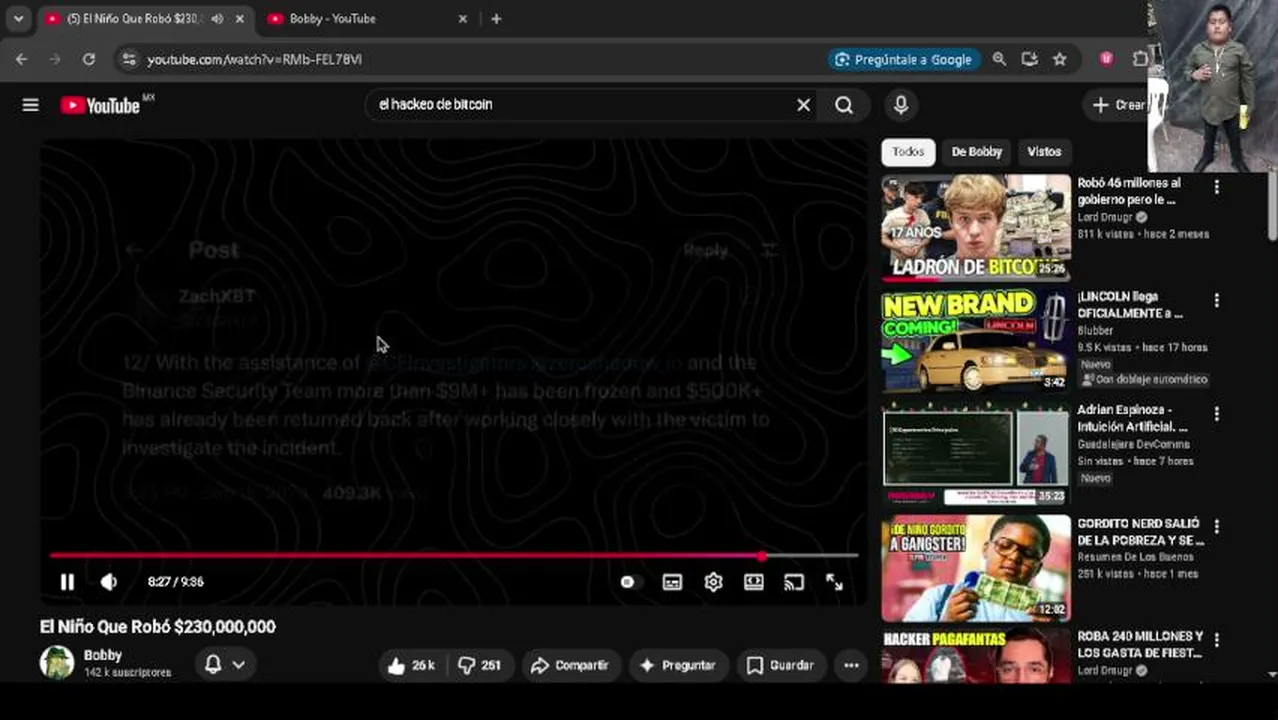Image resolution: width=1278 pixels, height=720 pixels.
Task: Open notification bell dropdown for Bobby
Action: click(x=225, y=664)
